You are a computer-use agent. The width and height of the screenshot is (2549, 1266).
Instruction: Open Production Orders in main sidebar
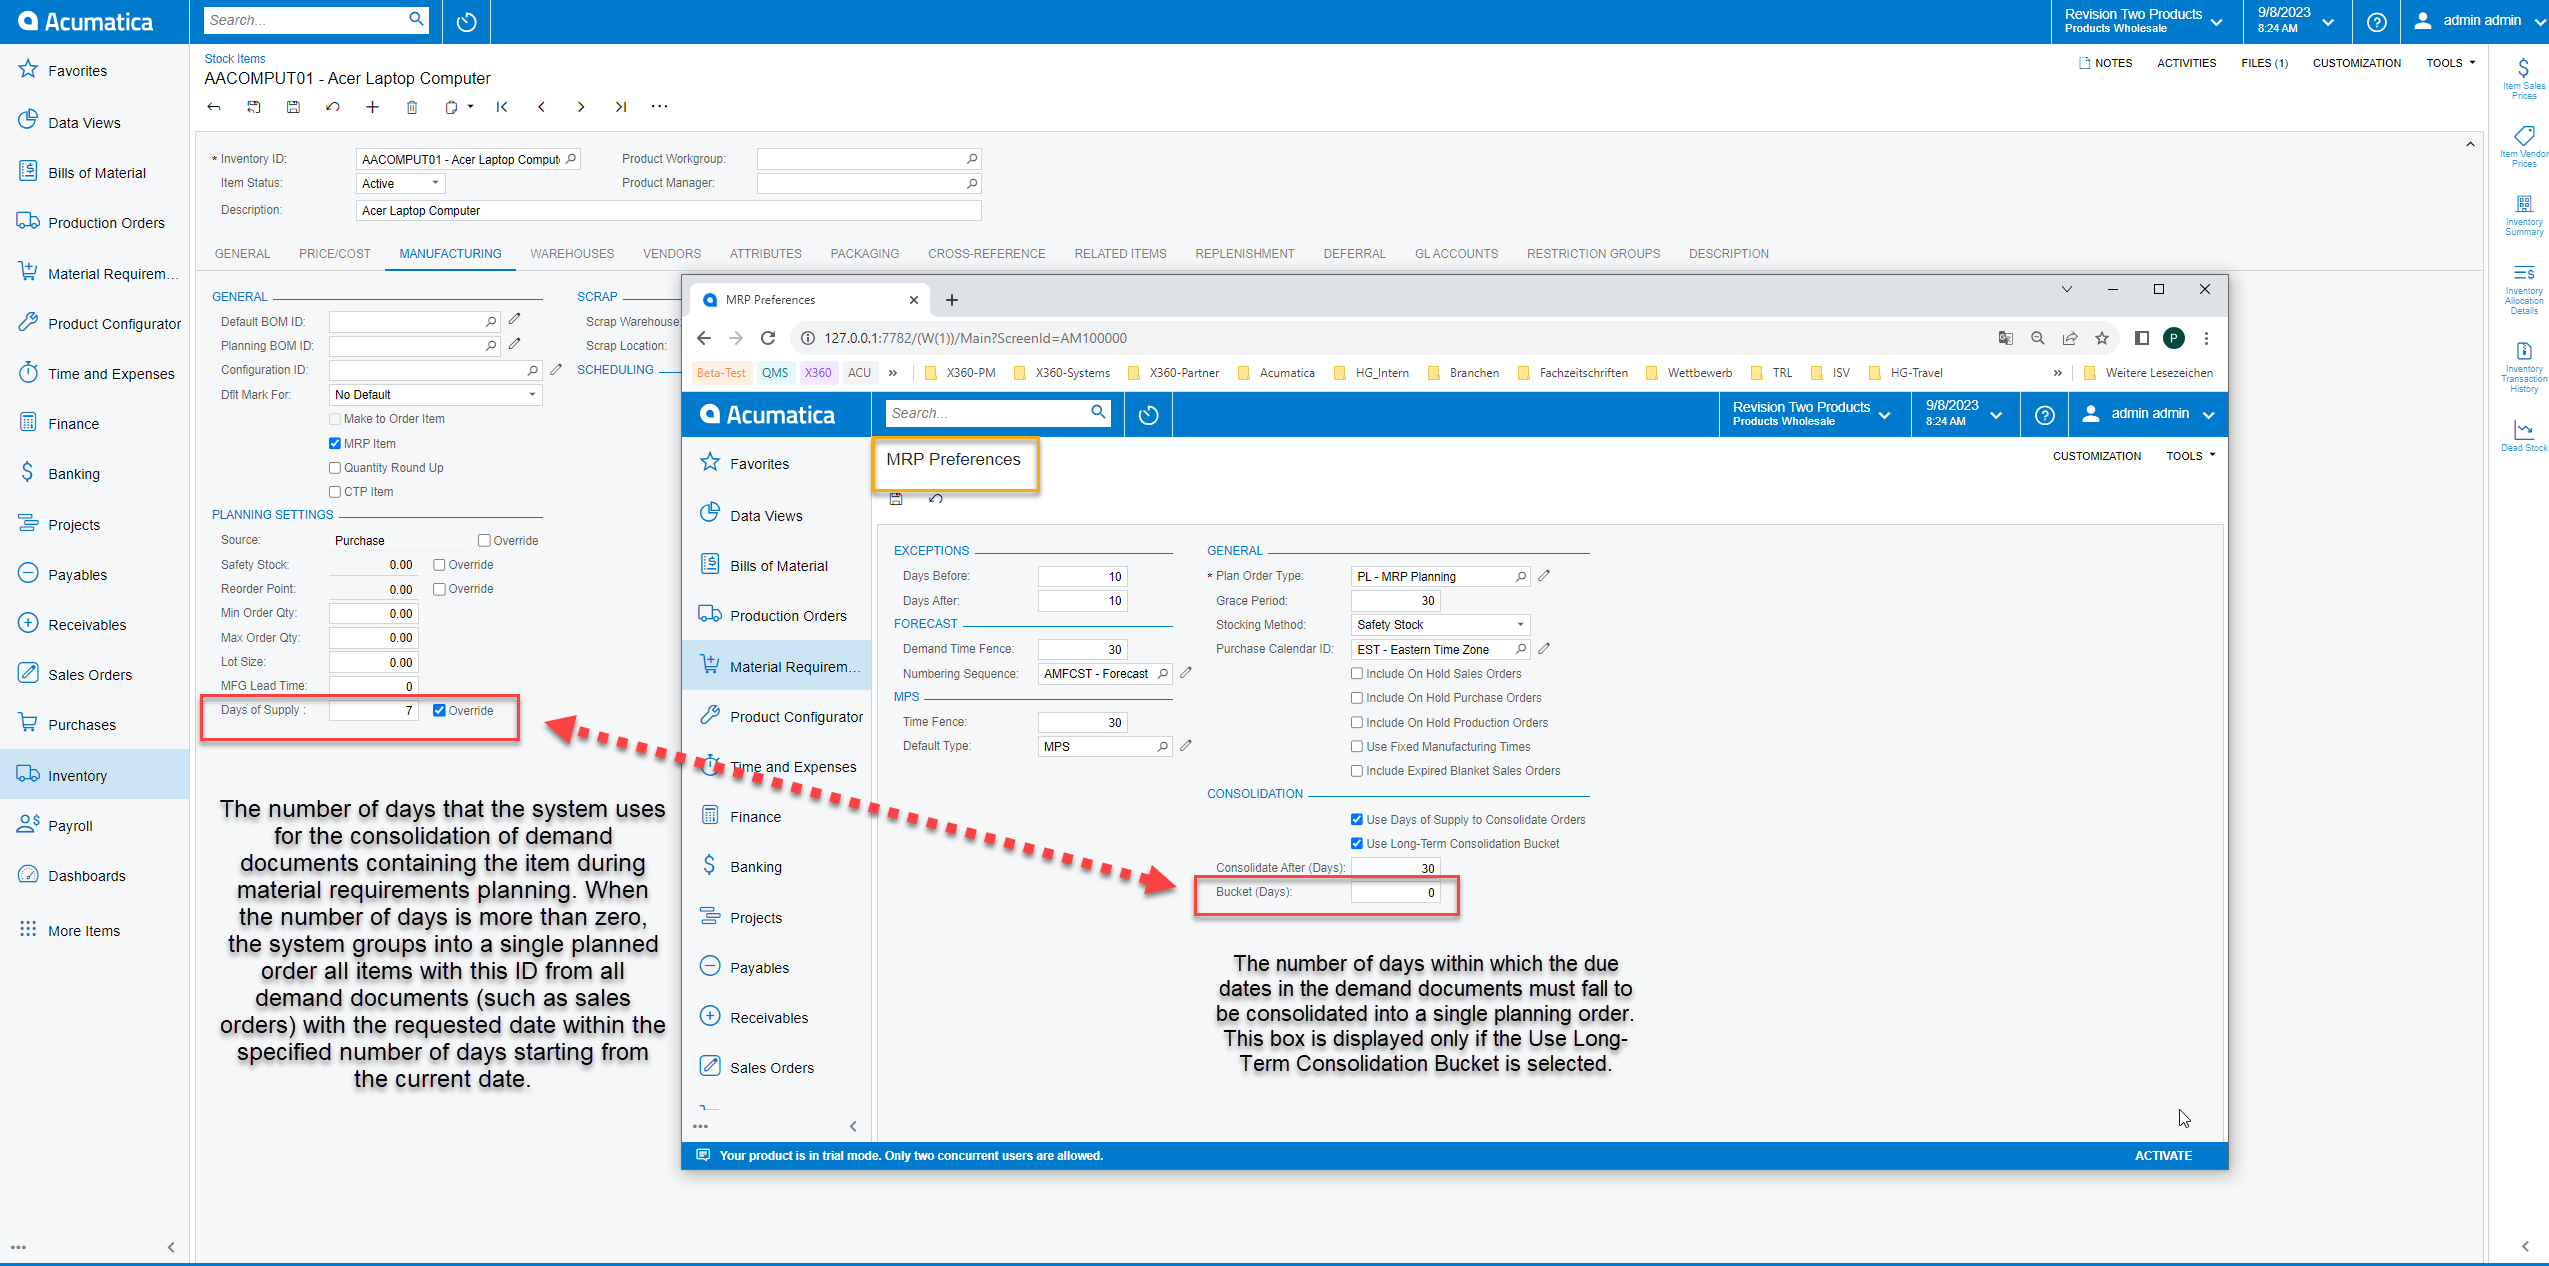(106, 222)
